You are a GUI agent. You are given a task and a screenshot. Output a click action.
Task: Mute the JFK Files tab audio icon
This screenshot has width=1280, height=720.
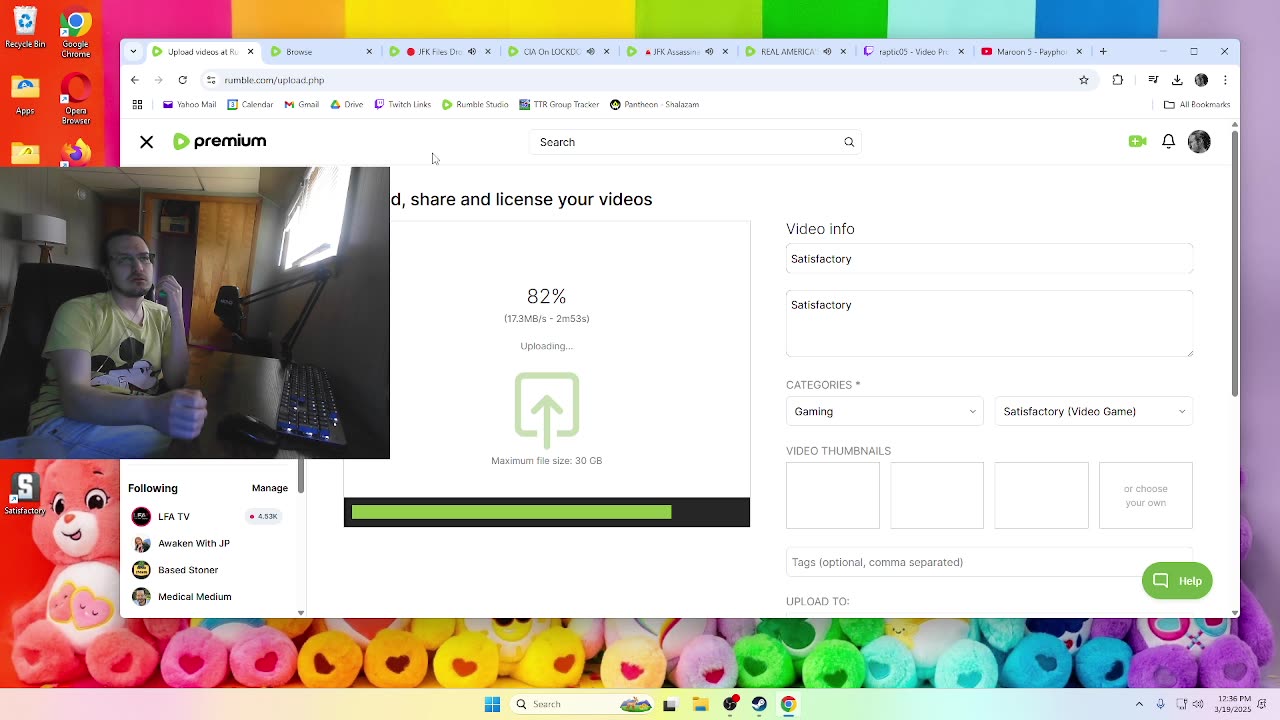click(472, 52)
